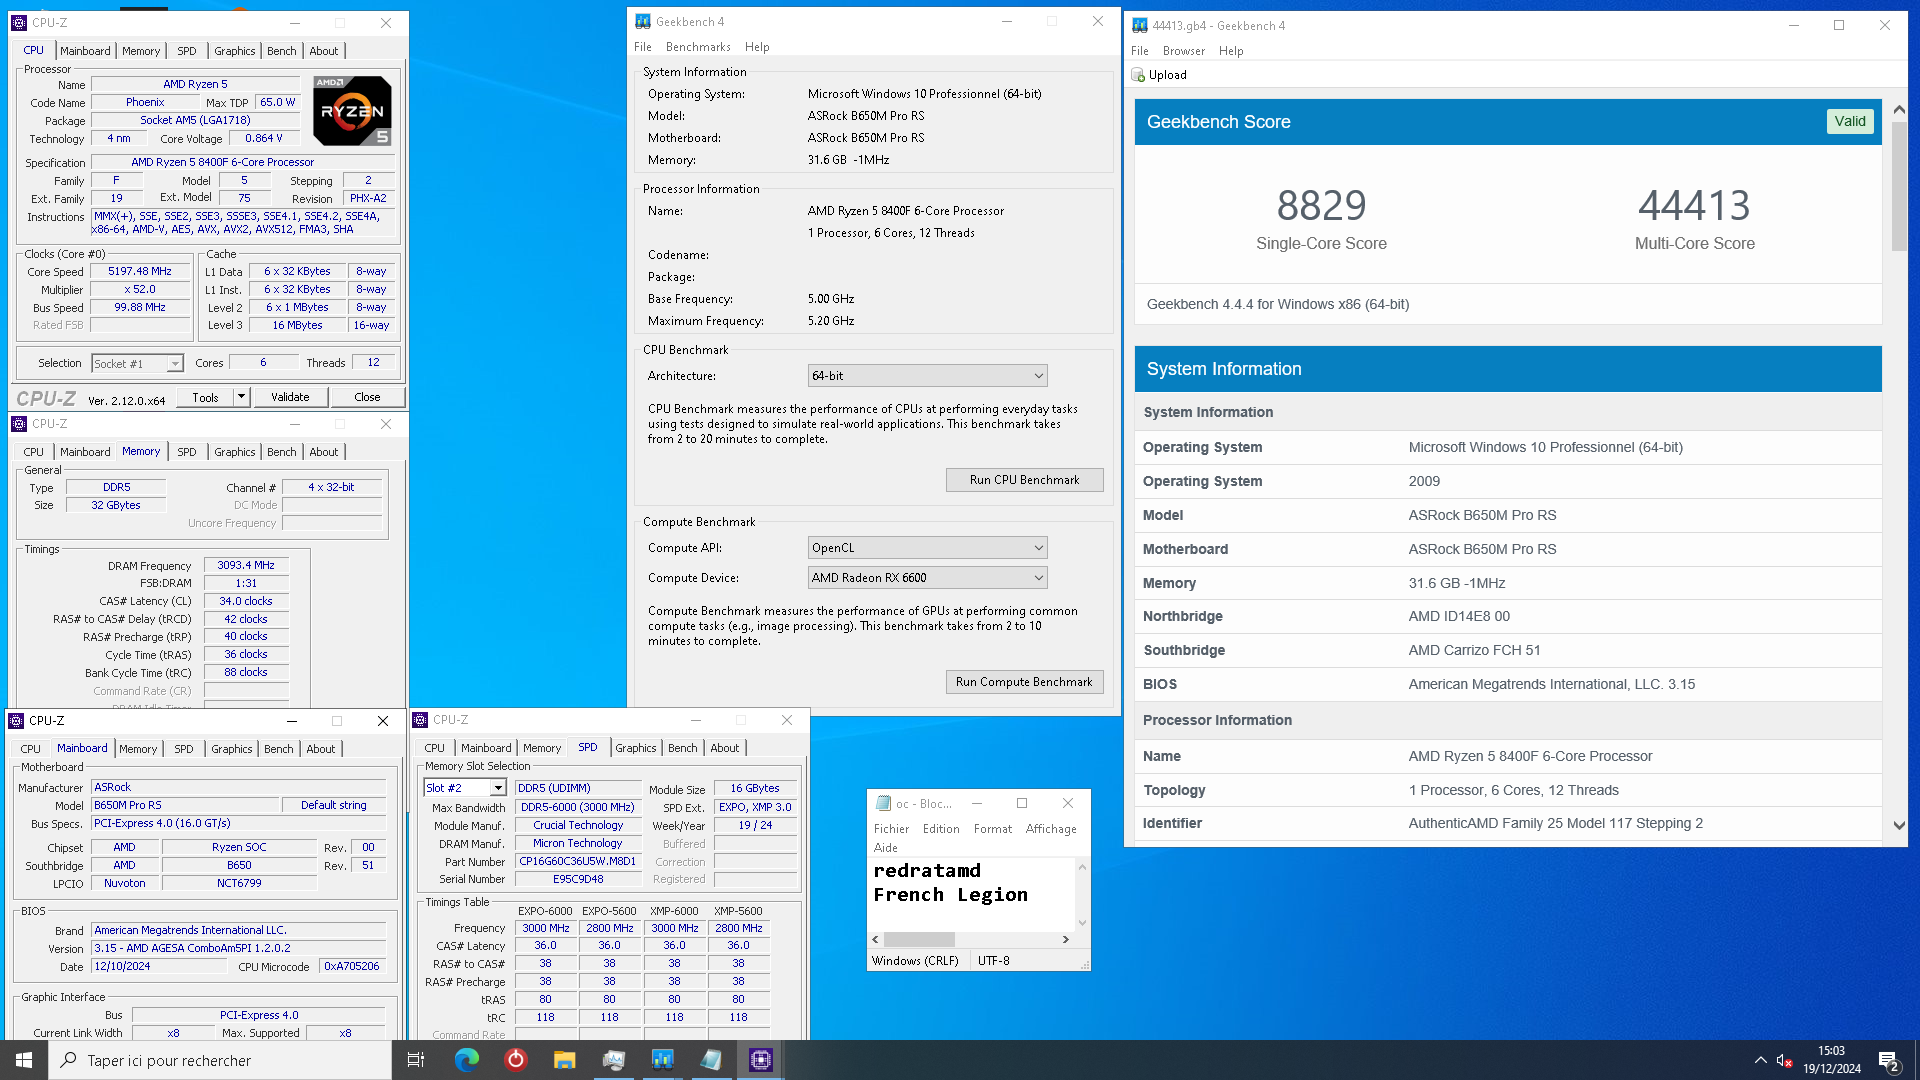Open the About tab in SPD CPU-Z window
1920x1080 pixels.
pyautogui.click(x=725, y=748)
